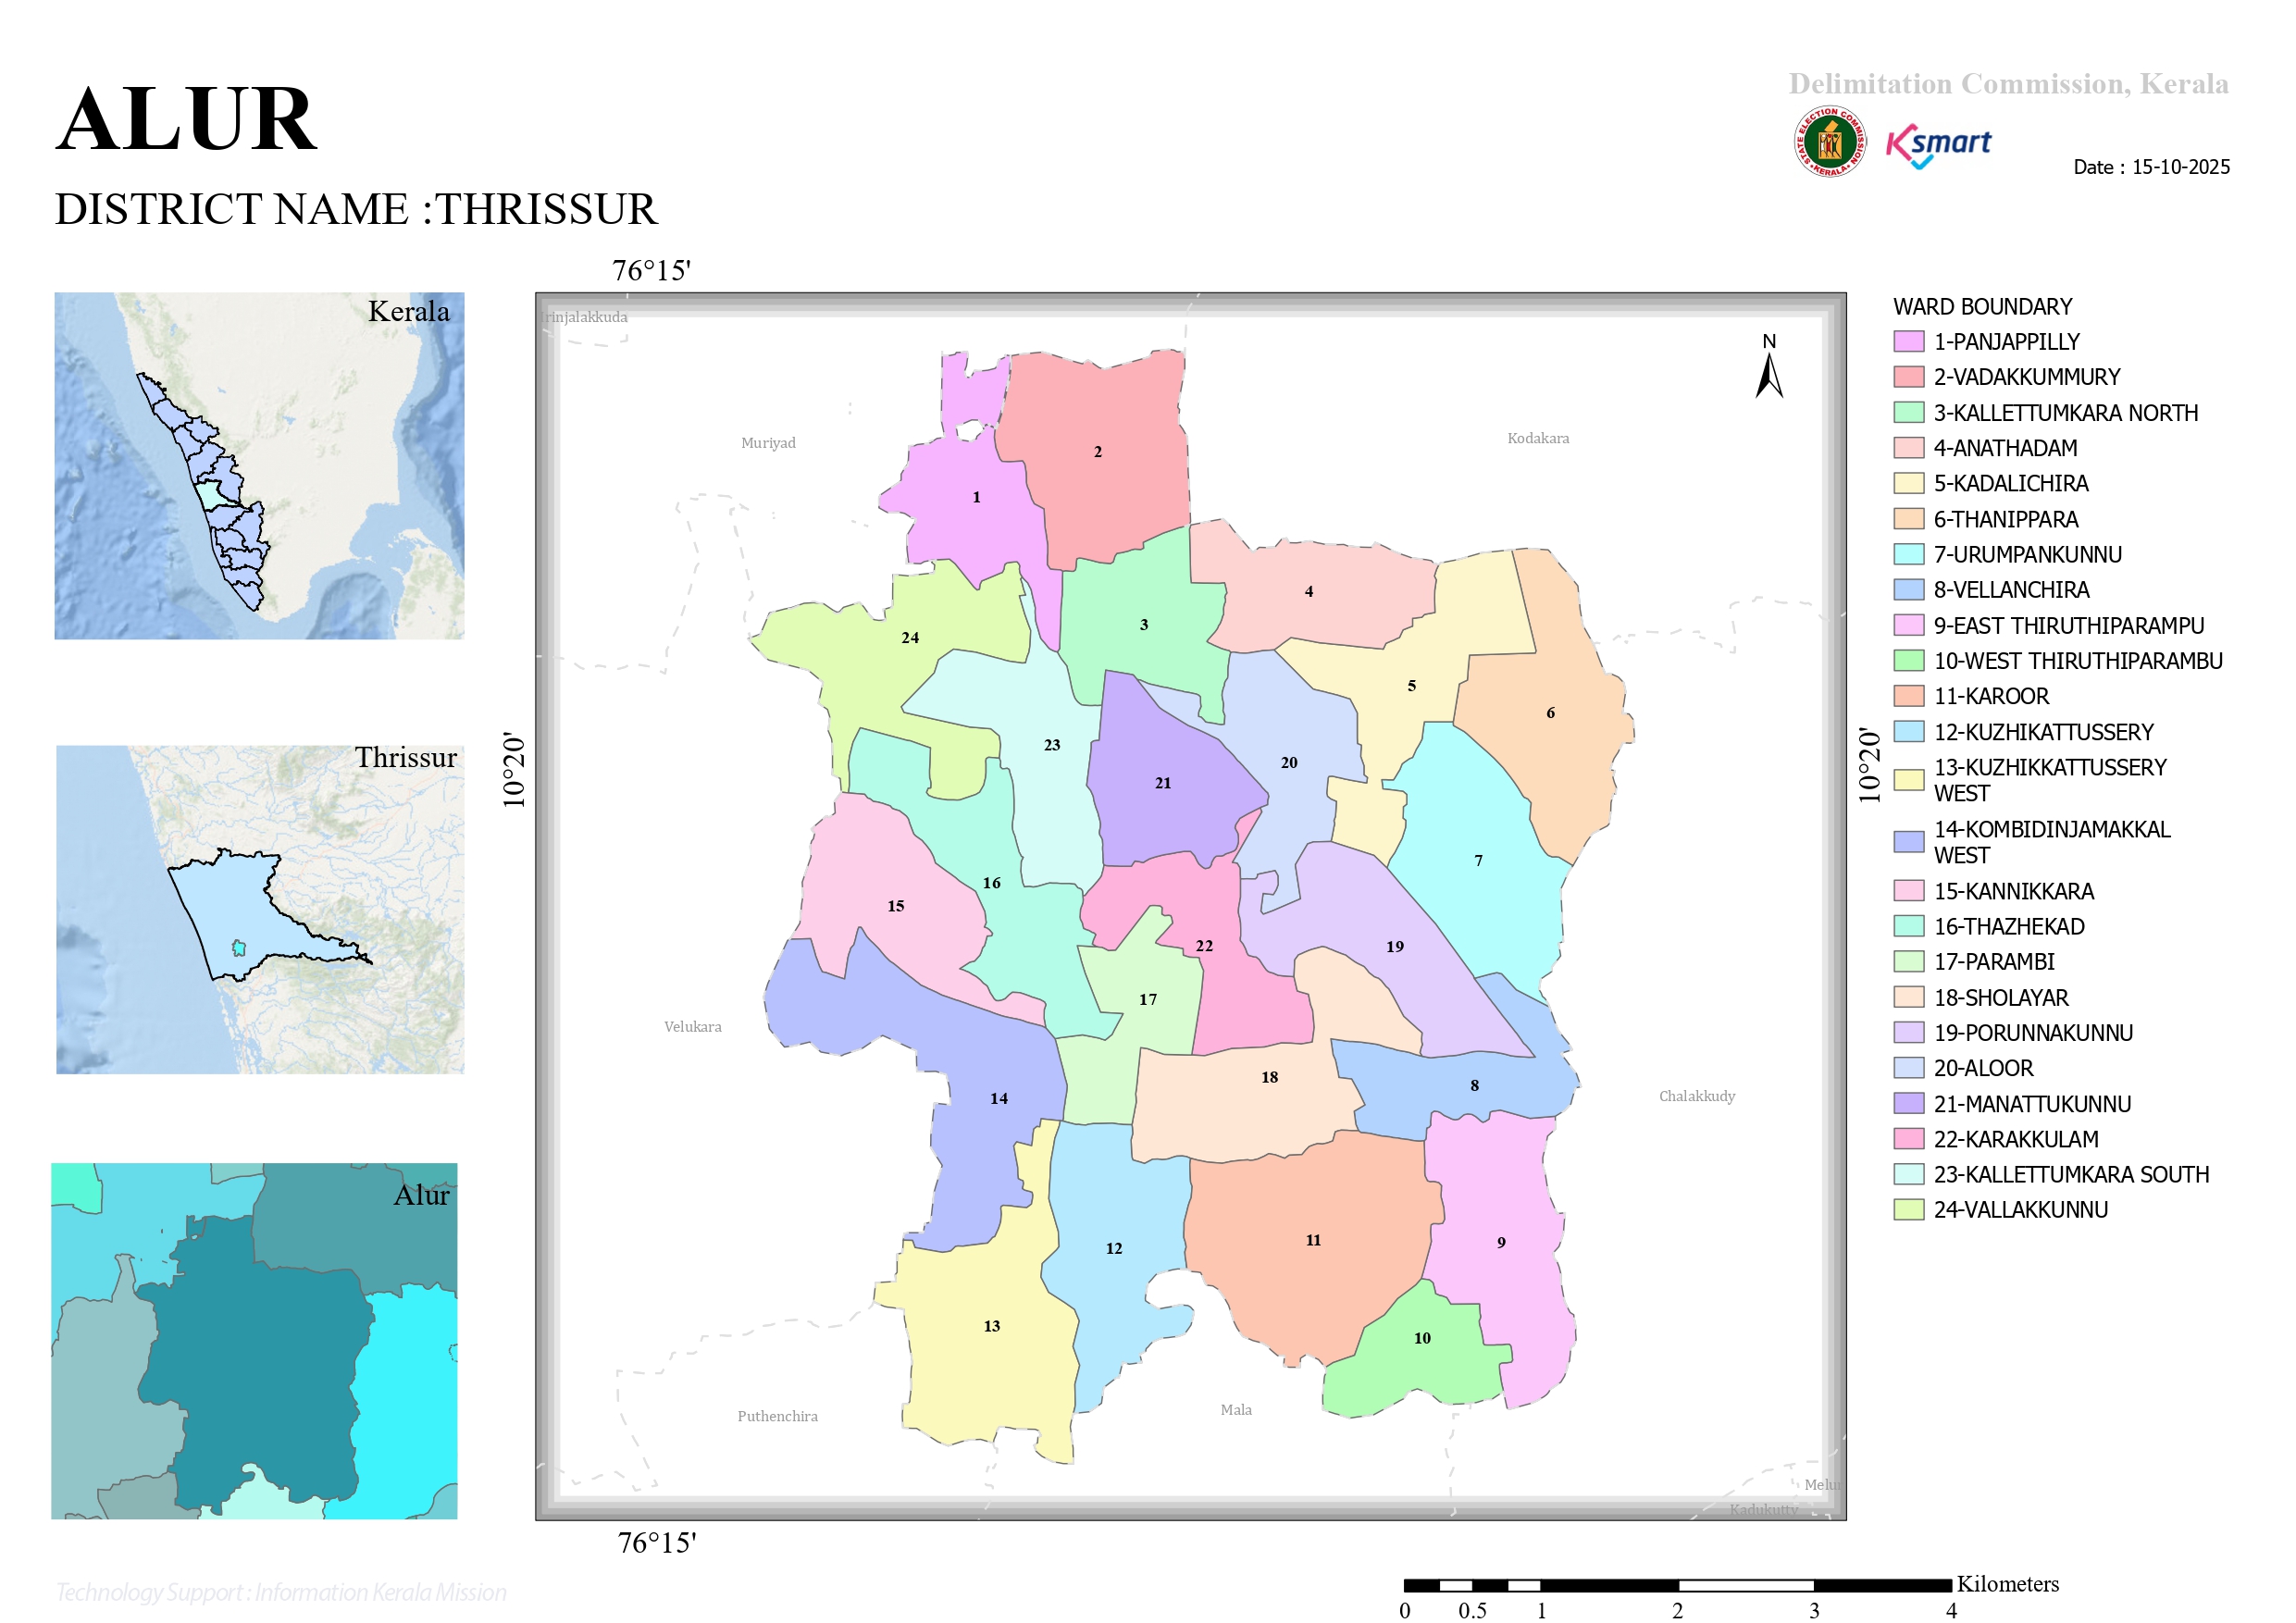Click the 3-KALLETTUMKARA NORTH legend swatch
Image resolution: width=2296 pixels, height=1623 pixels.
click(1908, 412)
